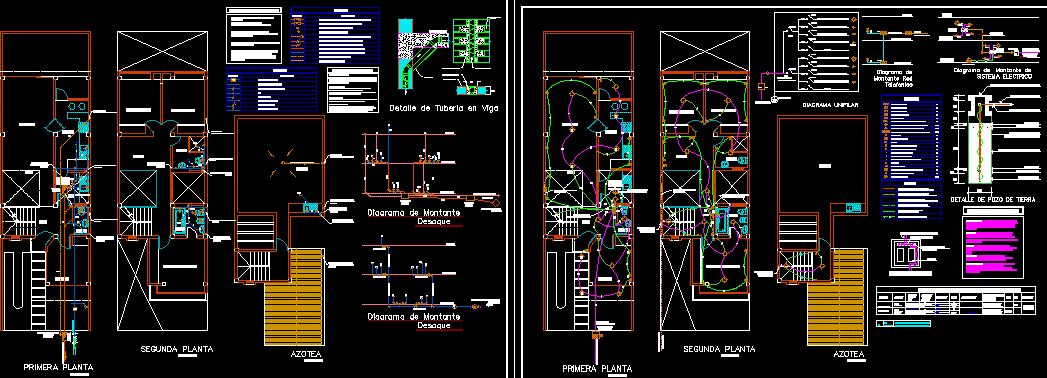Select the SEGUNDA PLANTA label on plumbing sheet
This screenshot has width=1047, height=378.
click(177, 349)
